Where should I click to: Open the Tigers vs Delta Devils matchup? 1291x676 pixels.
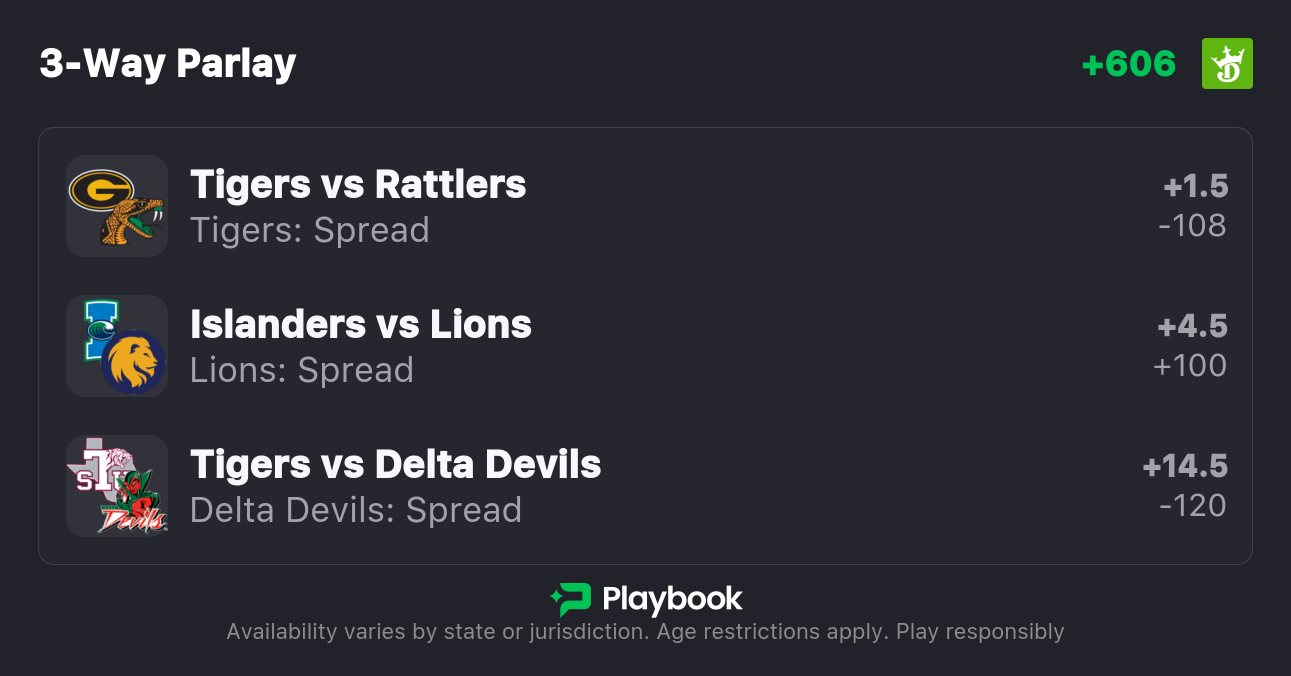coord(396,465)
